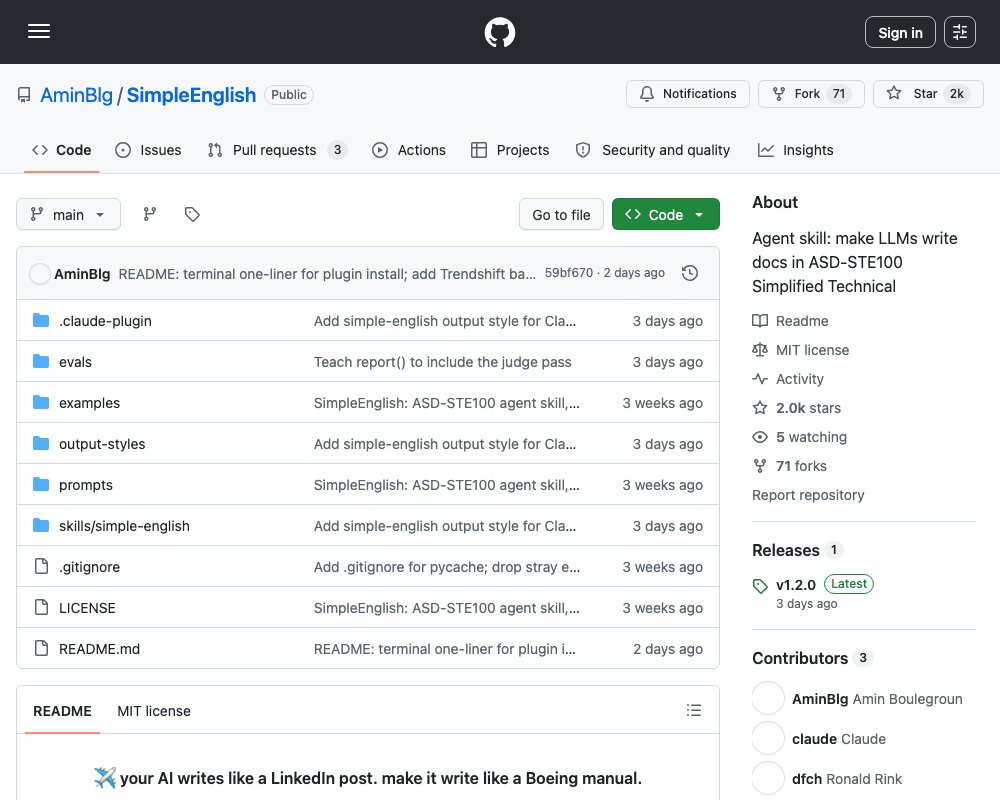Click the Notifications bell button
This screenshot has width=1000, height=800.
point(688,94)
